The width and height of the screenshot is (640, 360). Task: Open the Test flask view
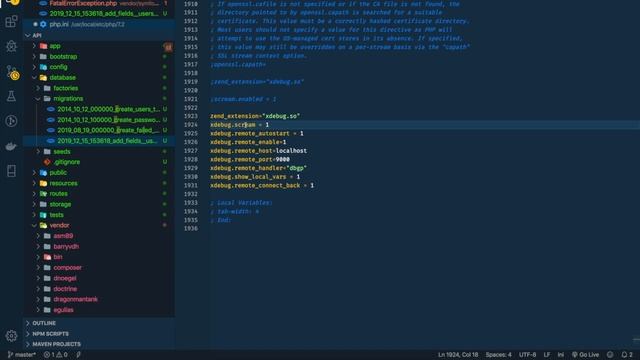click(11, 96)
